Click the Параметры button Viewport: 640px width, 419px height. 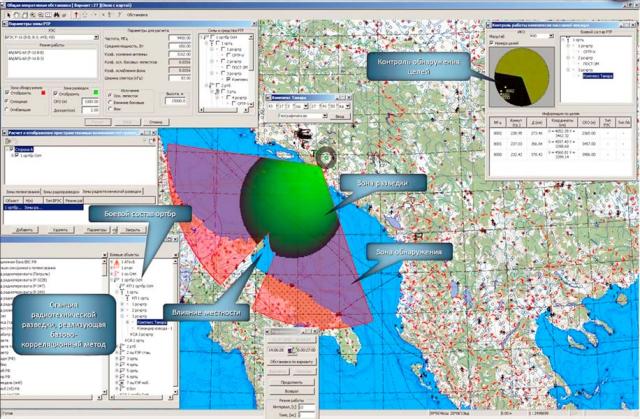96,230
